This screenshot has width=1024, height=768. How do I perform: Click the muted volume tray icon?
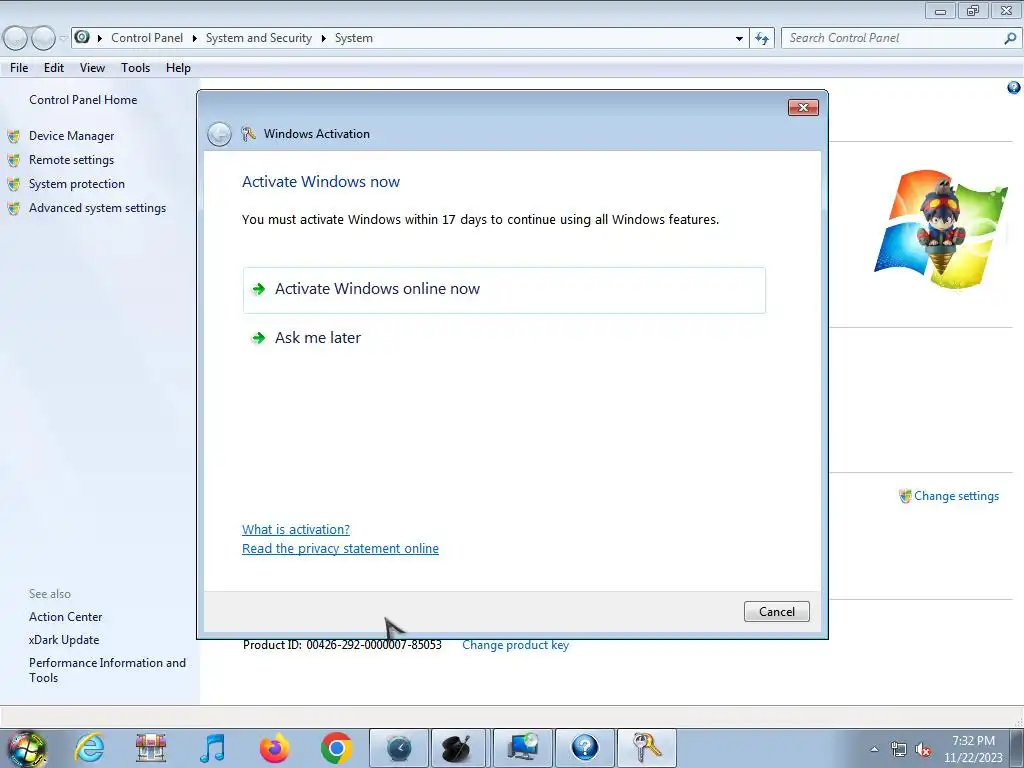point(923,750)
